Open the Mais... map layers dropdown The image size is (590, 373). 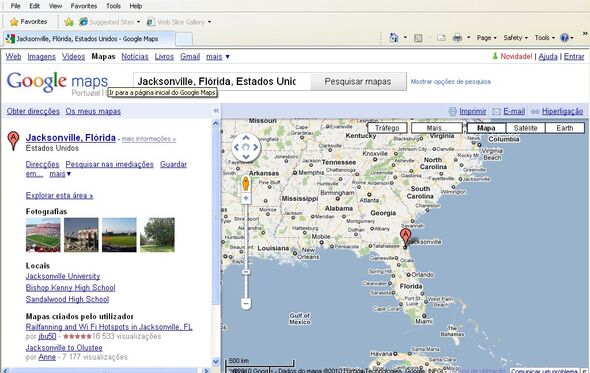pyautogui.click(x=436, y=128)
